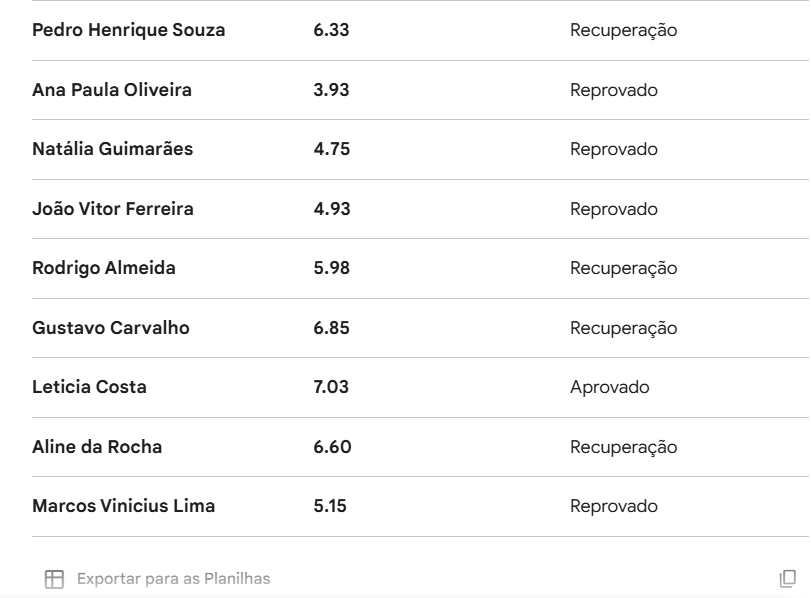This screenshot has width=811, height=598.
Task: Select the name Pedro Henrique Souza
Action: pos(129,31)
